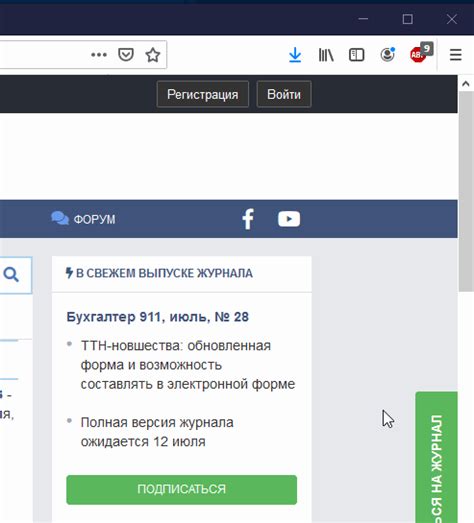This screenshot has width=474, height=523.
Task: Open Бухгалтер 911, июль, № 28 link
Action: pyautogui.click(x=157, y=317)
